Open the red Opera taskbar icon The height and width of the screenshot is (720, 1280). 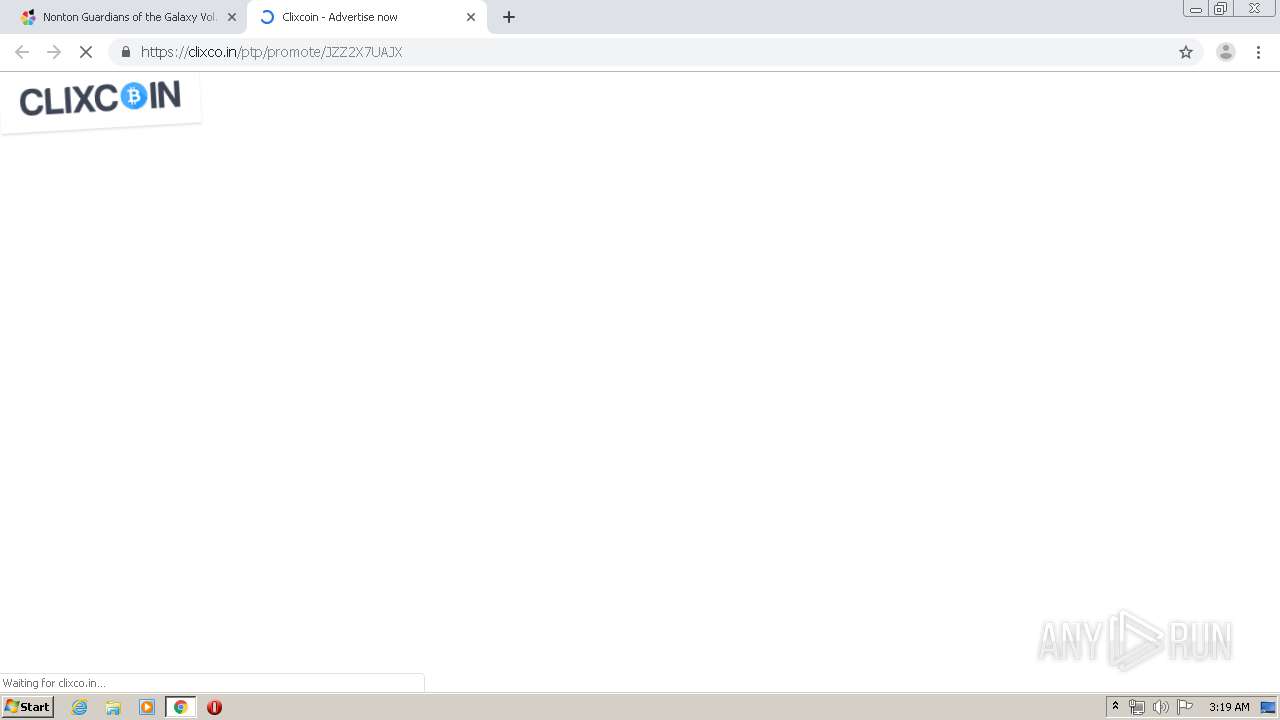214,707
